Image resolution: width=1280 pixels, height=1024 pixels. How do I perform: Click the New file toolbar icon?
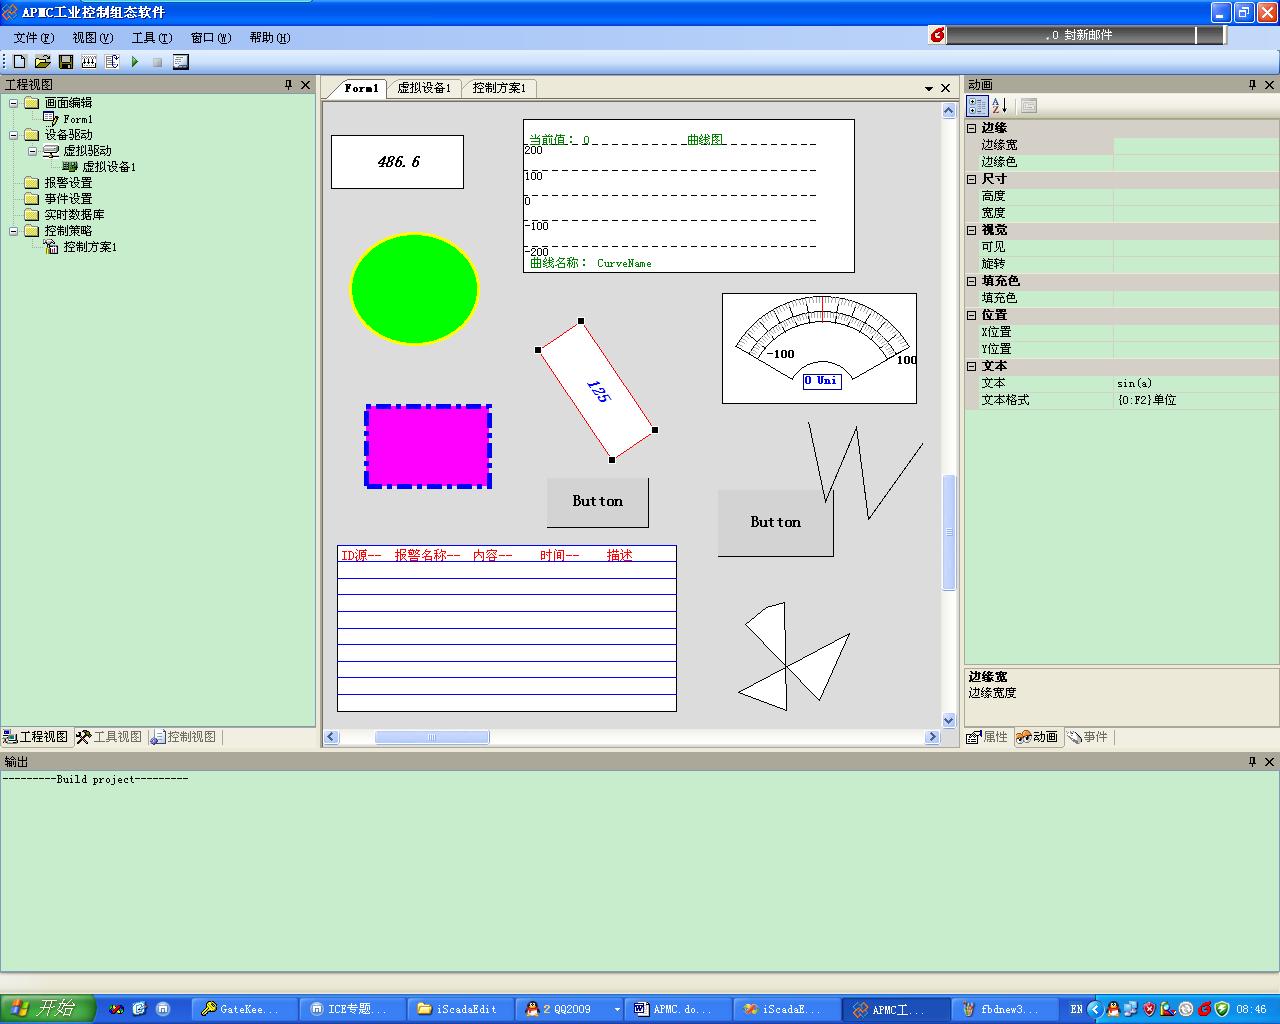click(19, 62)
